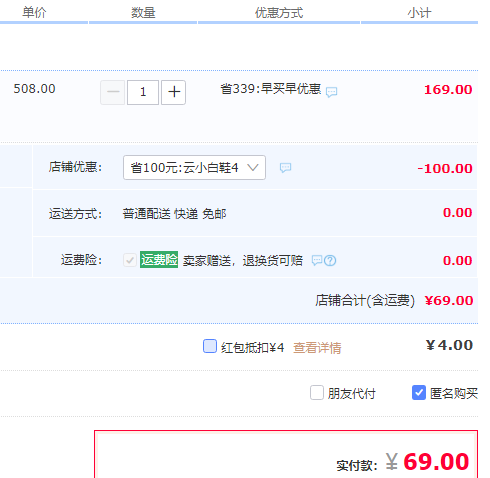Viewport: 490px width, 478px height.
Task: Click the quantity input field
Action: (143, 92)
